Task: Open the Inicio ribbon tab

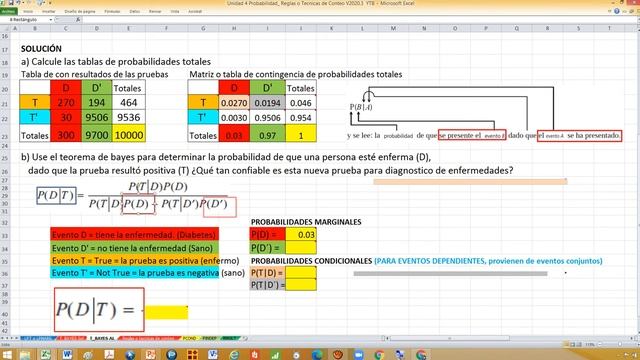Action: 28,11
